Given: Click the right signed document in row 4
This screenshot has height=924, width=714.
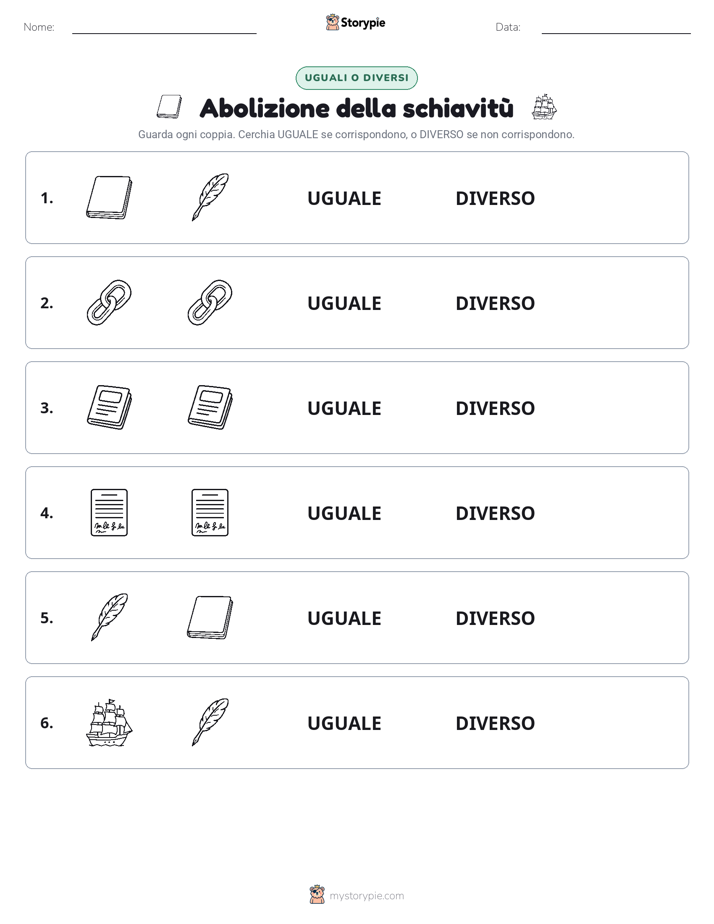Looking at the screenshot, I should click(210, 512).
